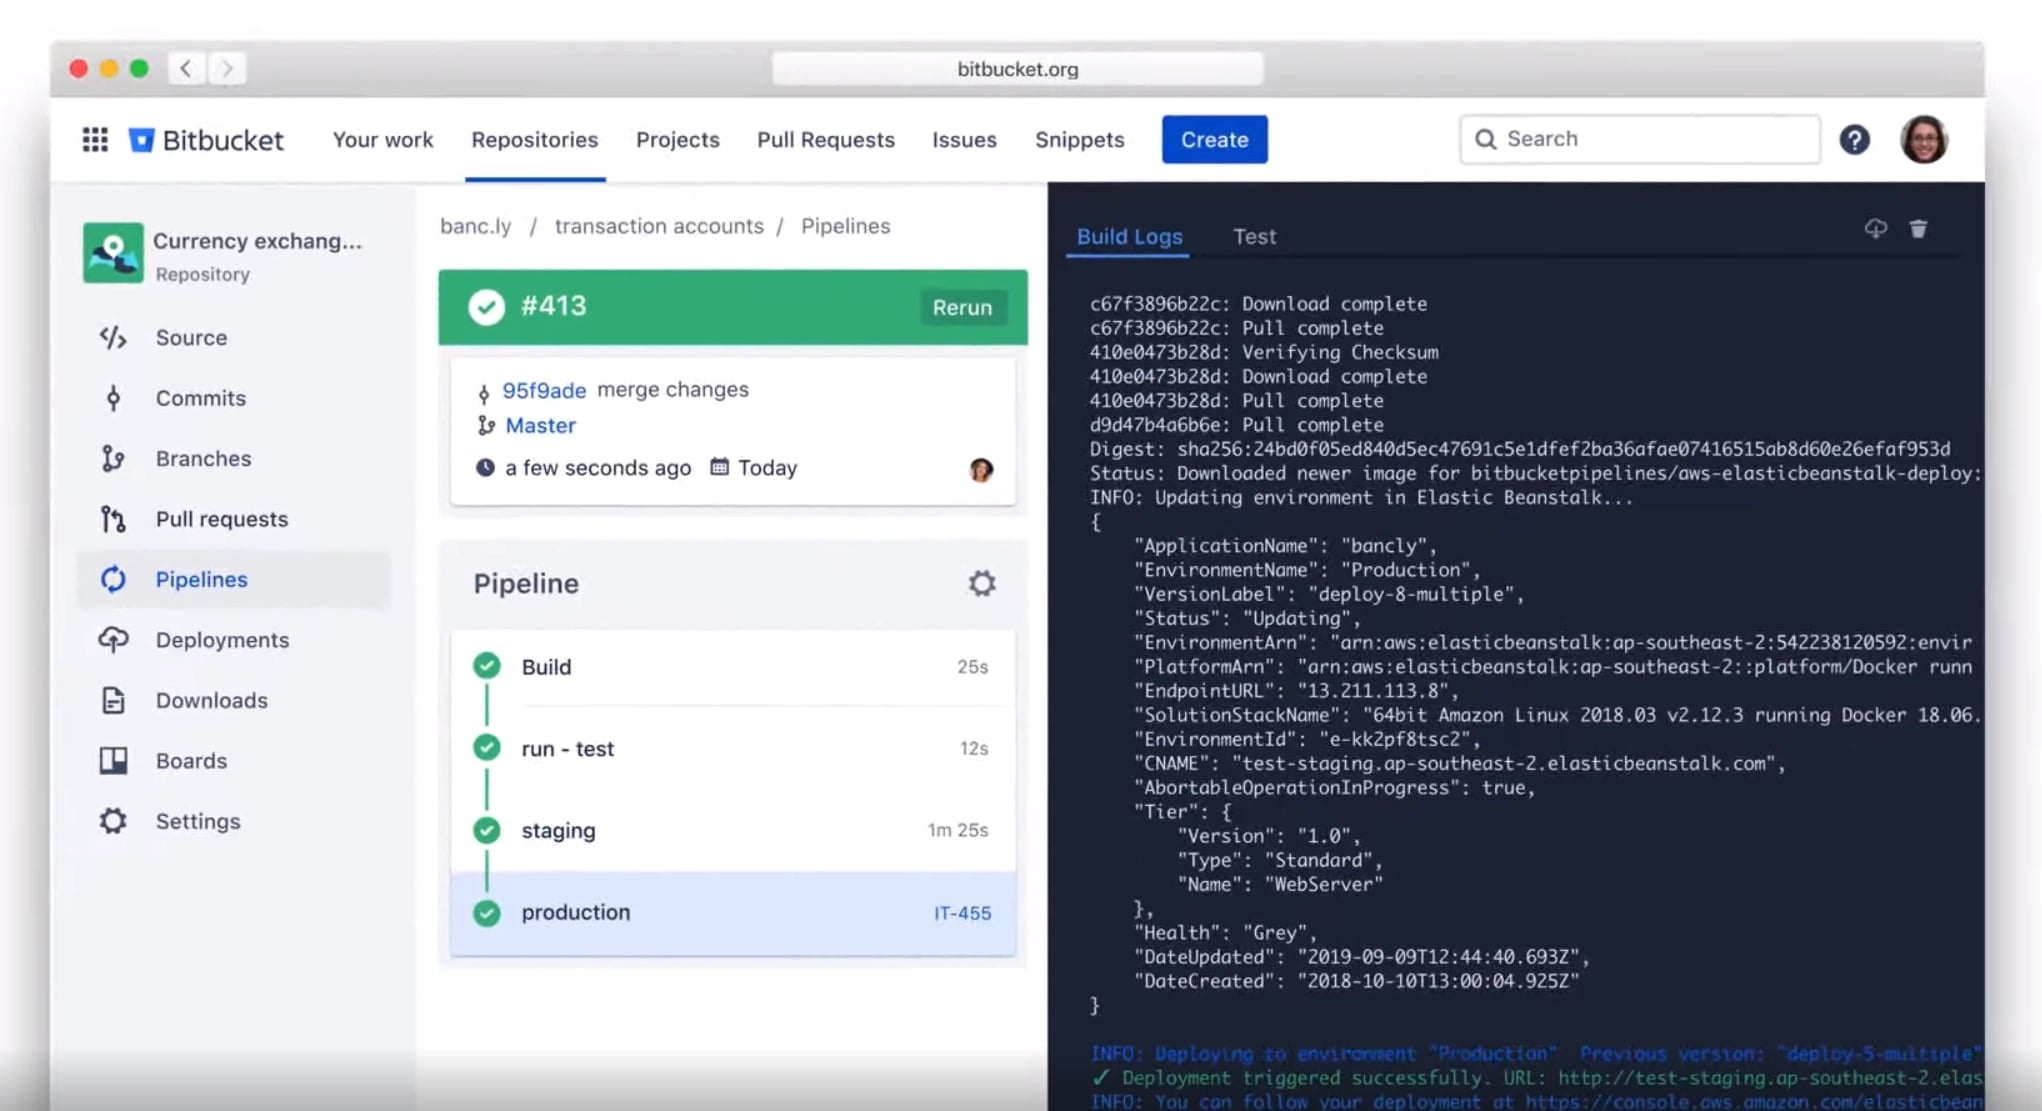The image size is (2042, 1111).
Task: Go forward with browser forward arrow
Action: [227, 68]
